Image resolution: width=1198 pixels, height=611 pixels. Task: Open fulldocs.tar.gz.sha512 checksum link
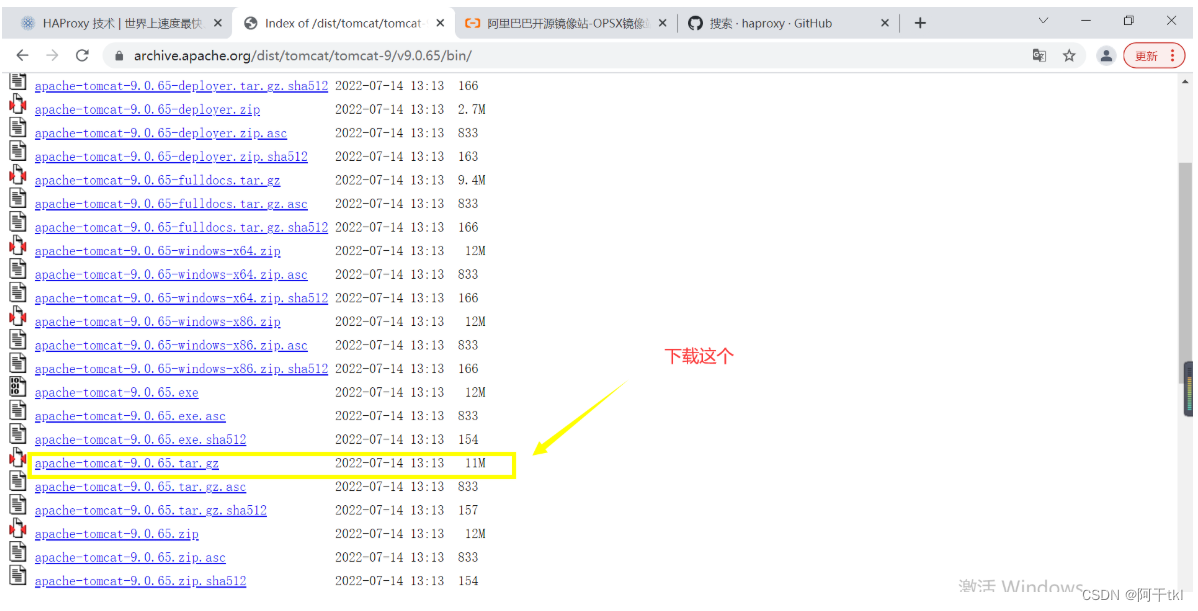[x=181, y=228]
